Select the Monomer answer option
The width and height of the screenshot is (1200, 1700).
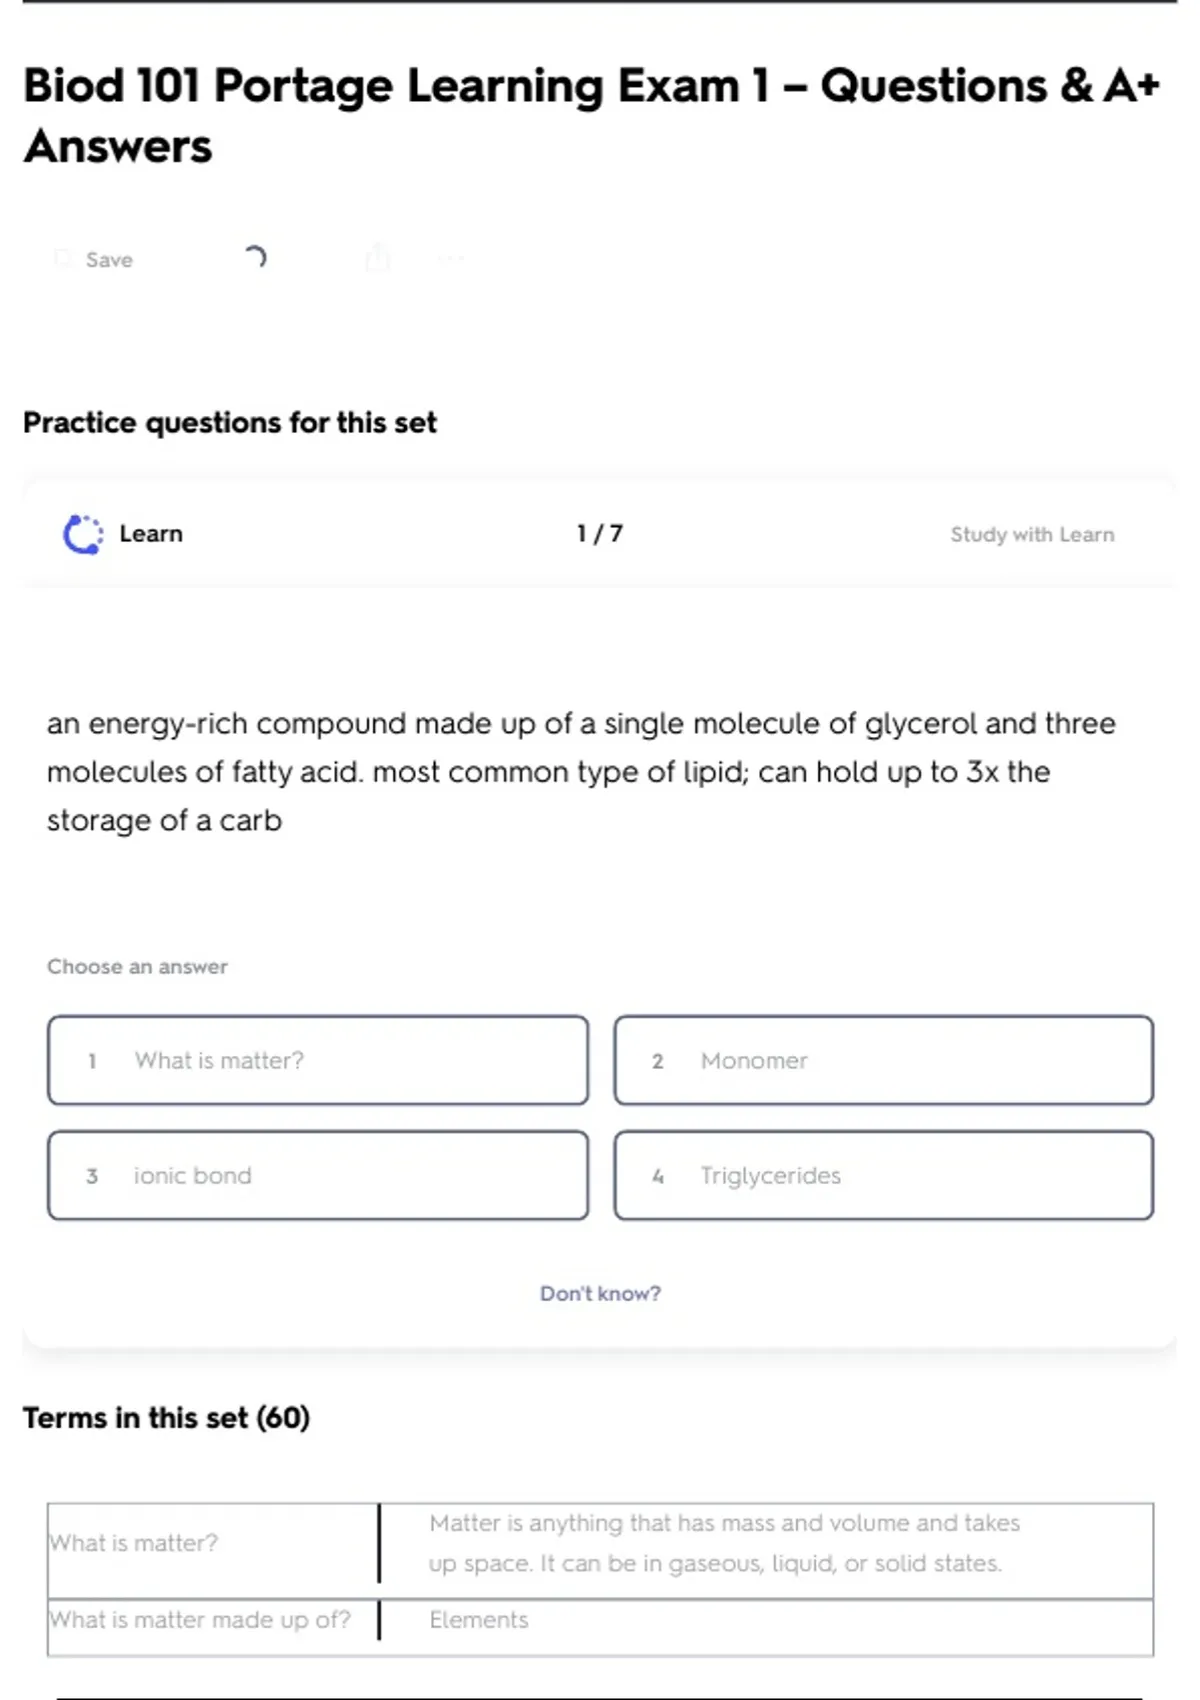click(884, 1060)
